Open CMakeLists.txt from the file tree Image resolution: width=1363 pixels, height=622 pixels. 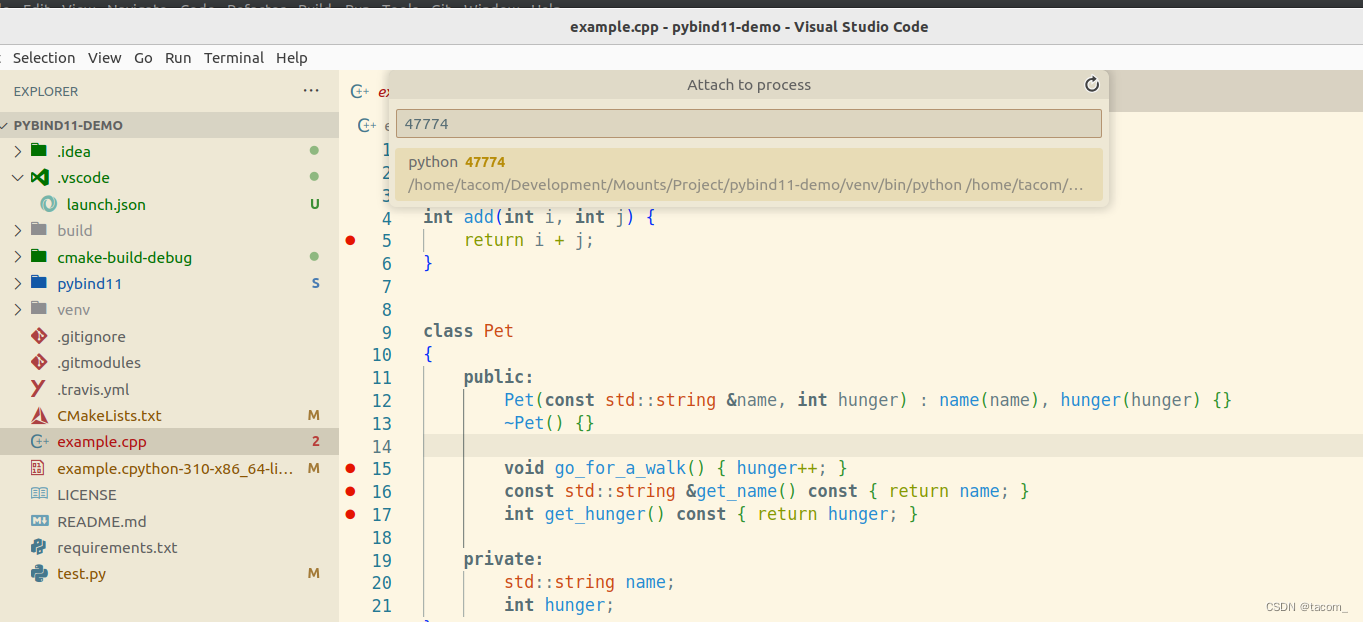(x=109, y=415)
